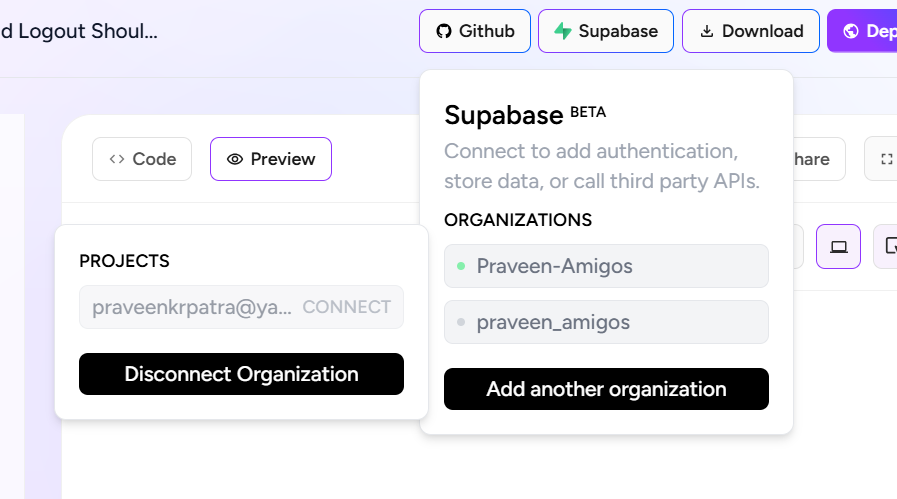
Task: Switch to the Code tab
Action: (x=142, y=159)
